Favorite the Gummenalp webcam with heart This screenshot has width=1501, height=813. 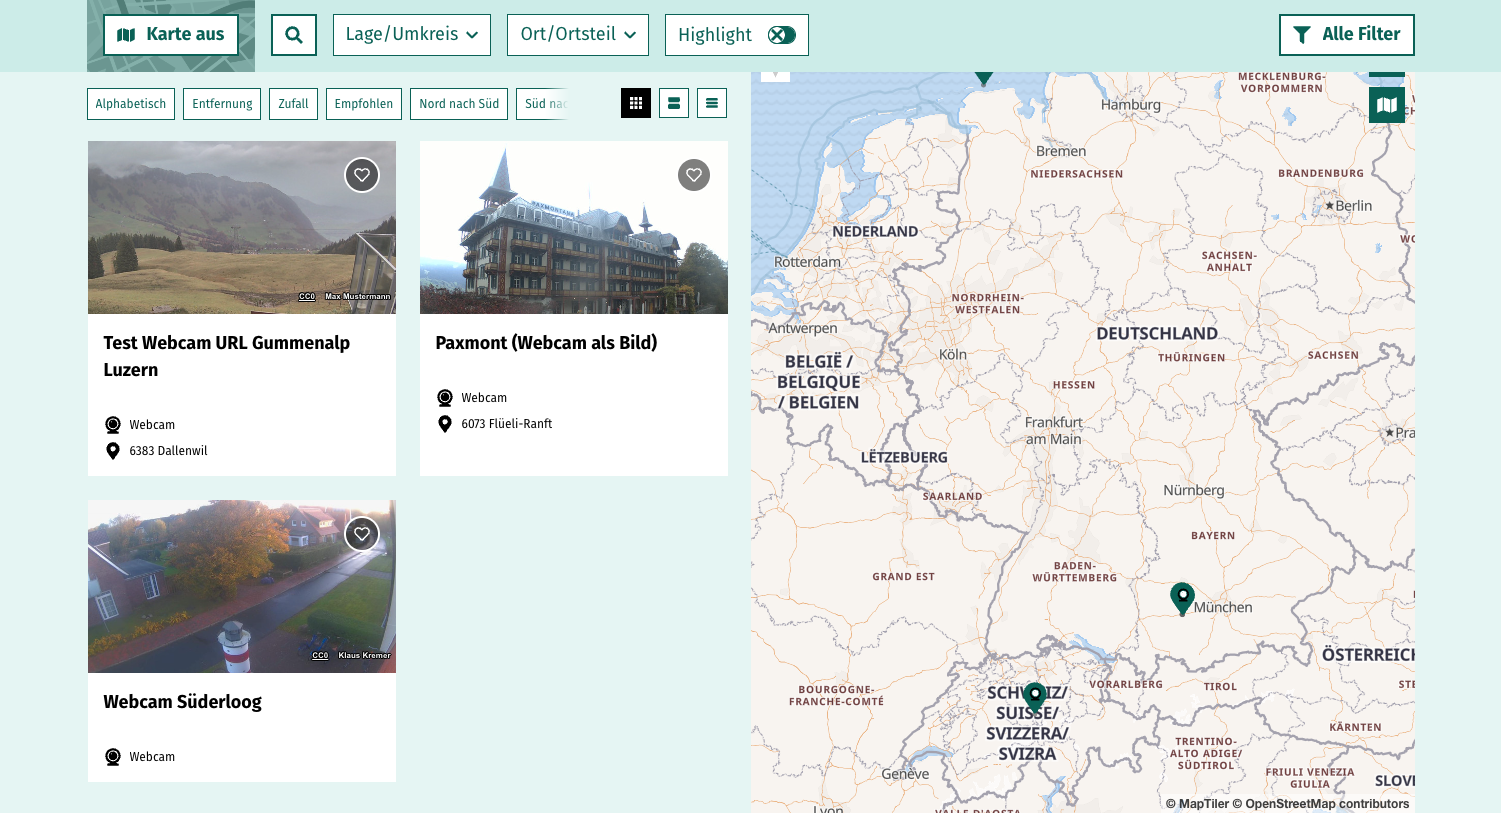pos(362,175)
